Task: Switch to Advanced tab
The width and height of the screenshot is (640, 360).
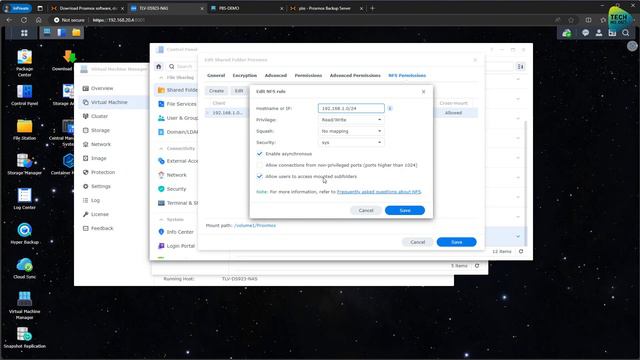Action: [276, 76]
